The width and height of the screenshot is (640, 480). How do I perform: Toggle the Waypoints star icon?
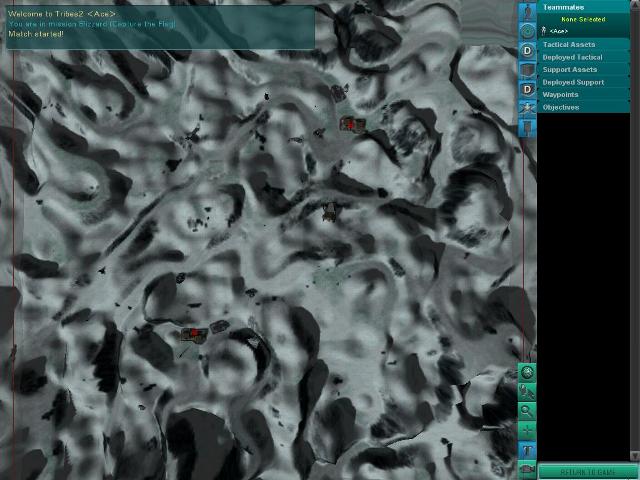[527, 108]
